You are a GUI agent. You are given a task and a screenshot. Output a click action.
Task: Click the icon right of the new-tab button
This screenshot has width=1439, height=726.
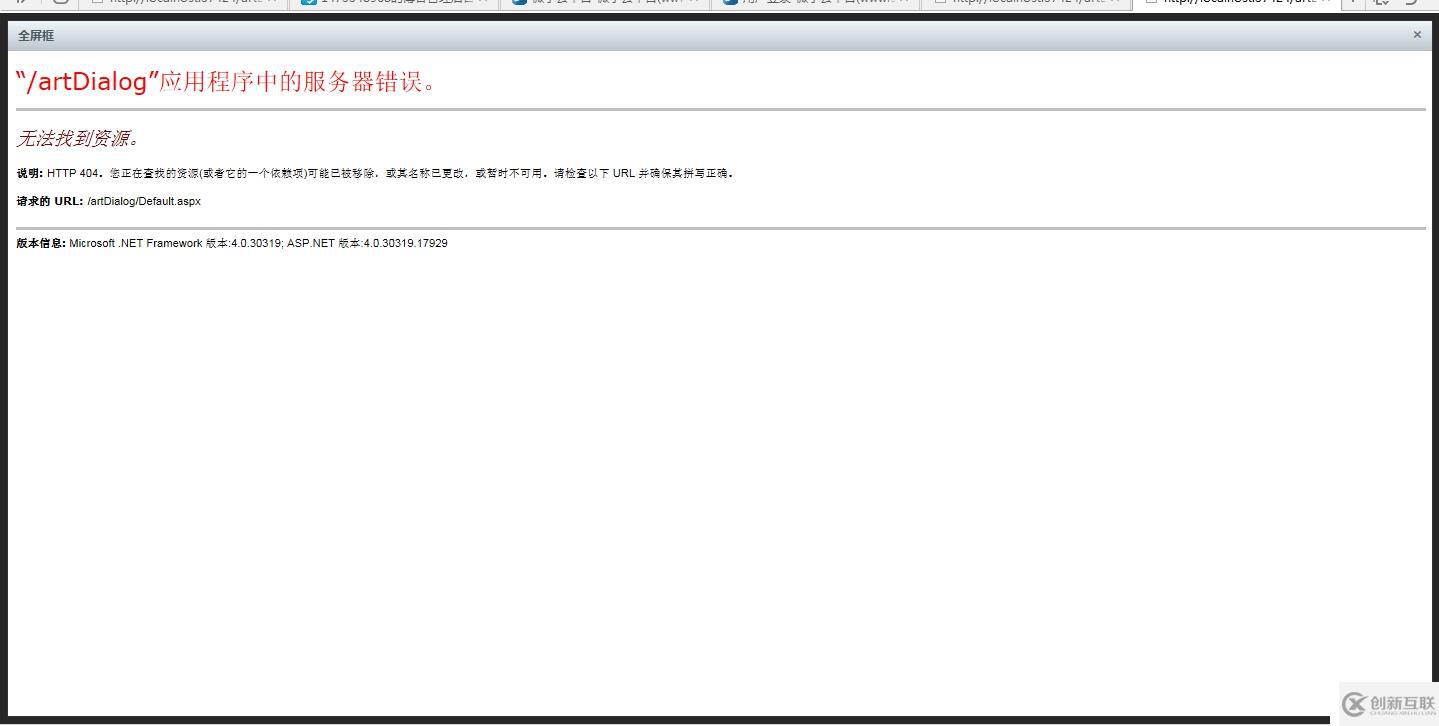(x=1382, y=3)
